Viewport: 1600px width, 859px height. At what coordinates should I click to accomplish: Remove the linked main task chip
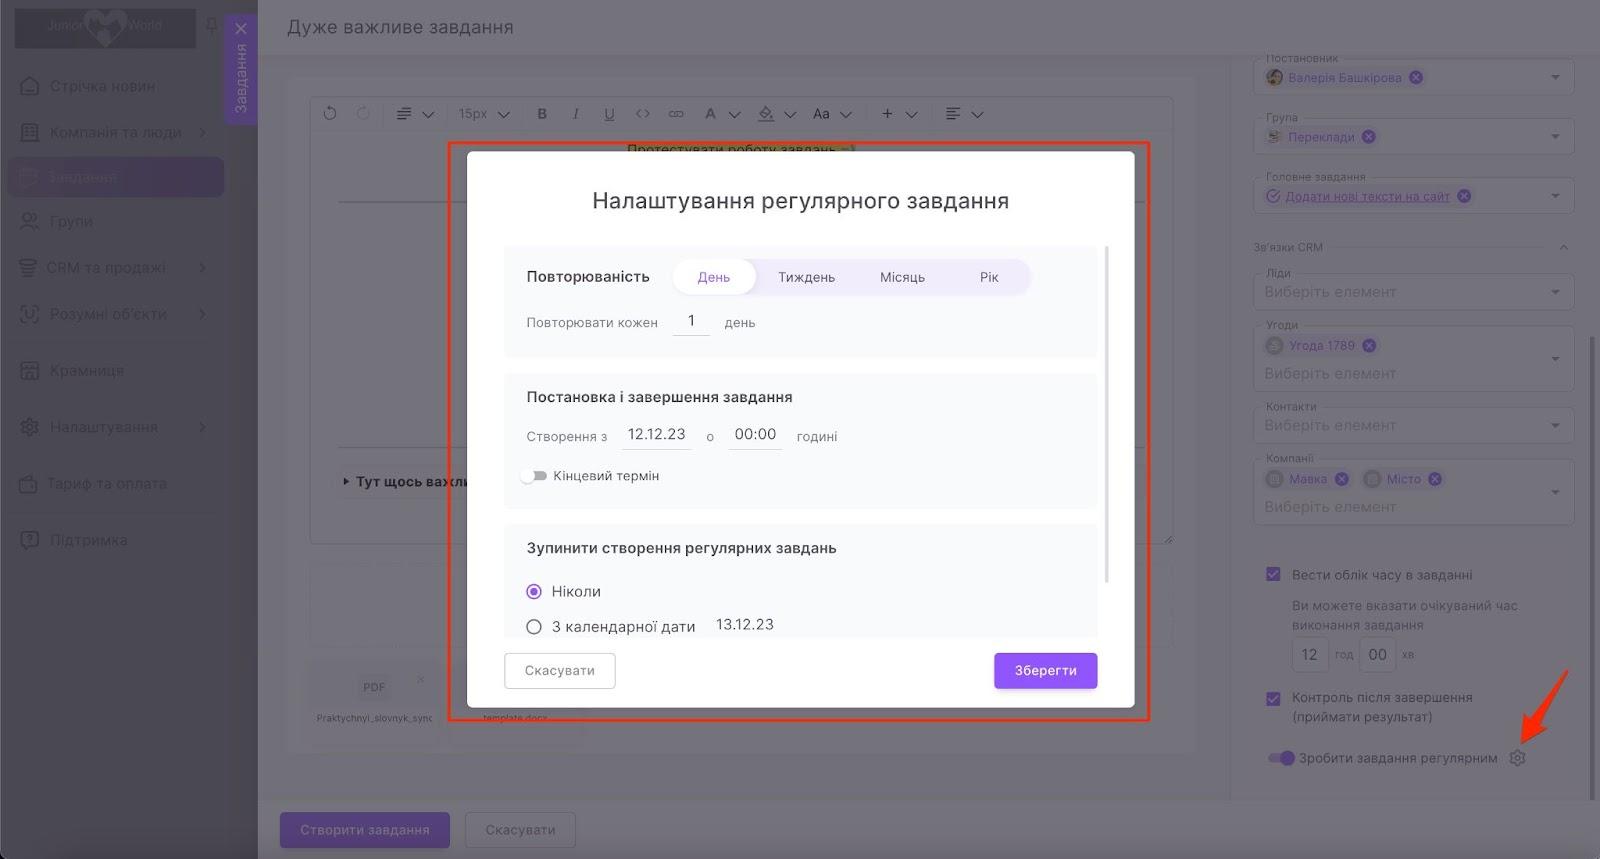pyautogui.click(x=1464, y=196)
